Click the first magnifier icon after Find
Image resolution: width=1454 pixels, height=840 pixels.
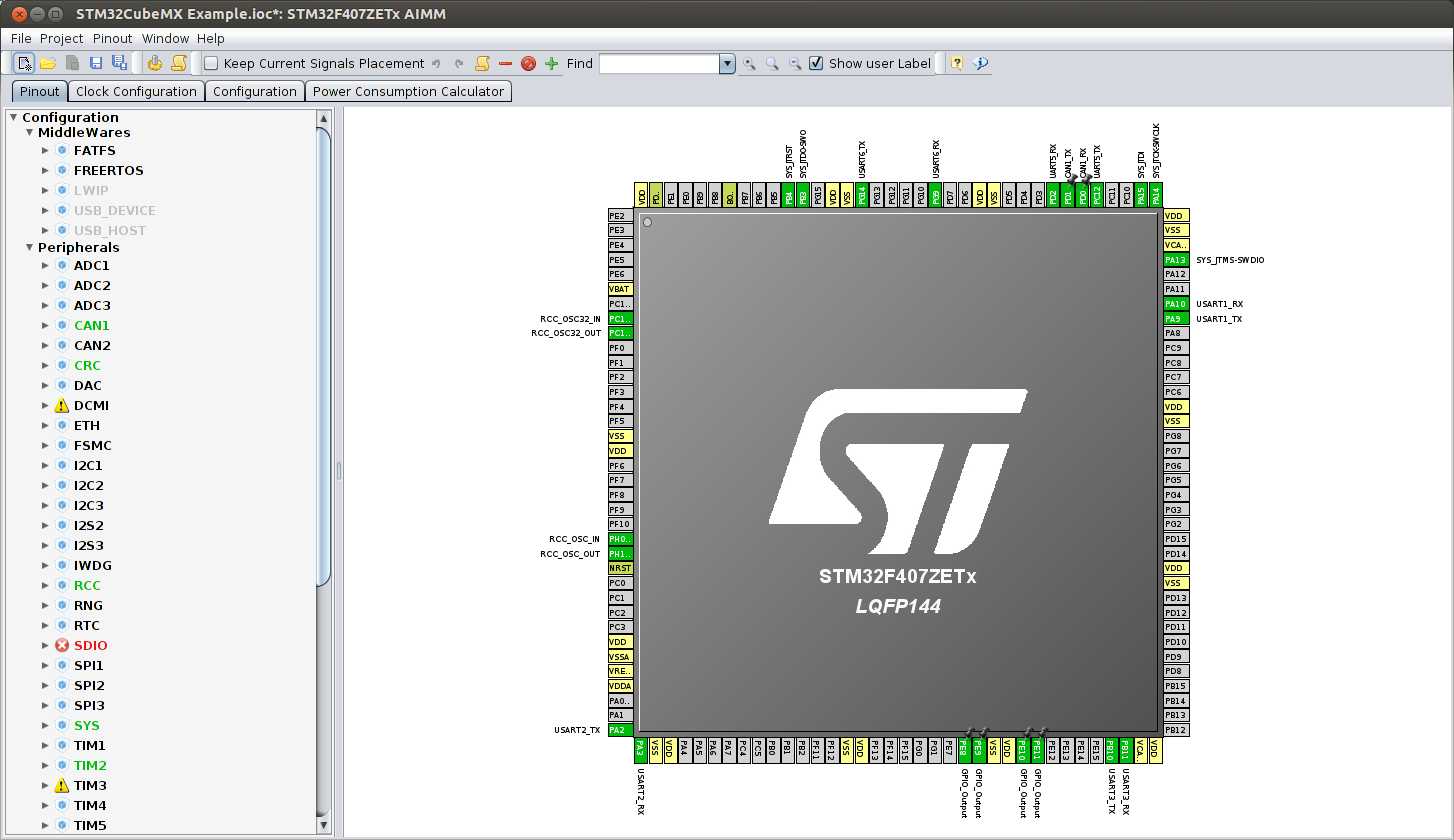[749, 63]
